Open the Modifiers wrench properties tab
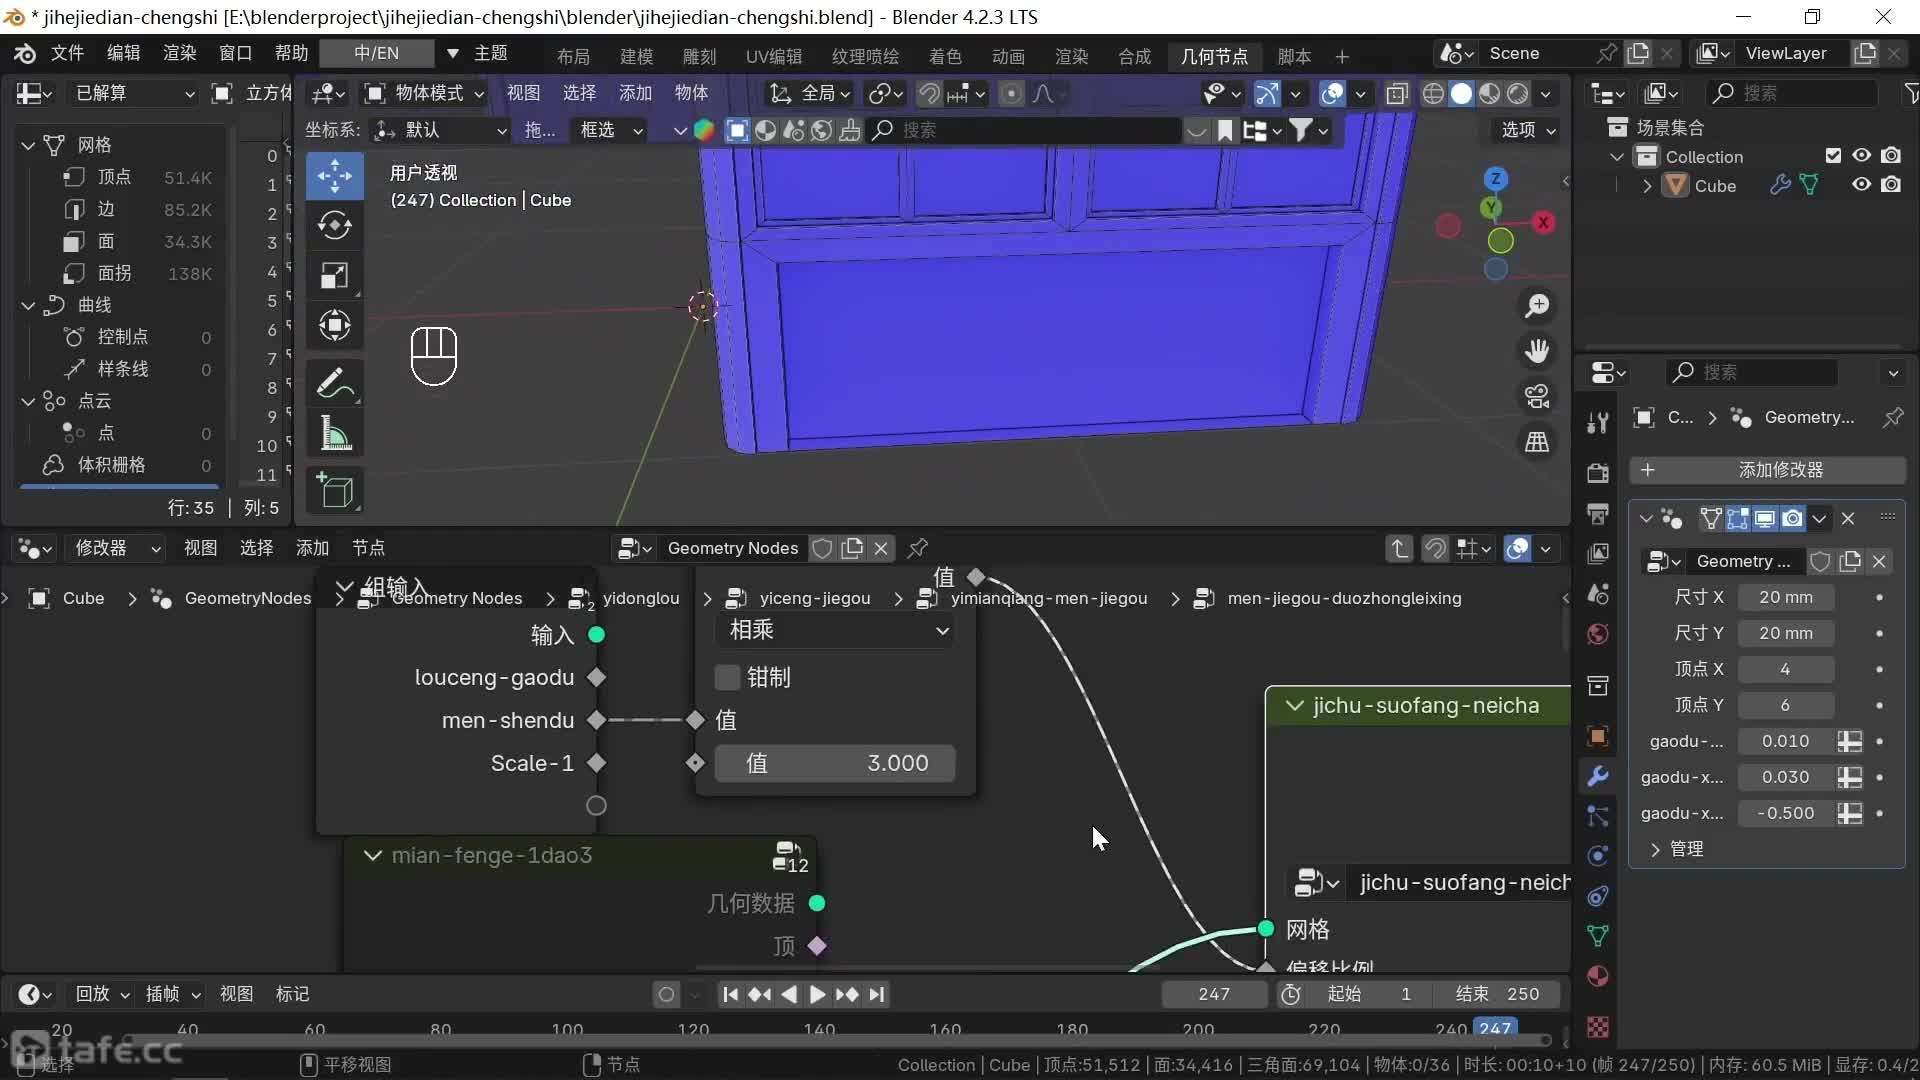The height and width of the screenshot is (1080, 1920). 1598,776
